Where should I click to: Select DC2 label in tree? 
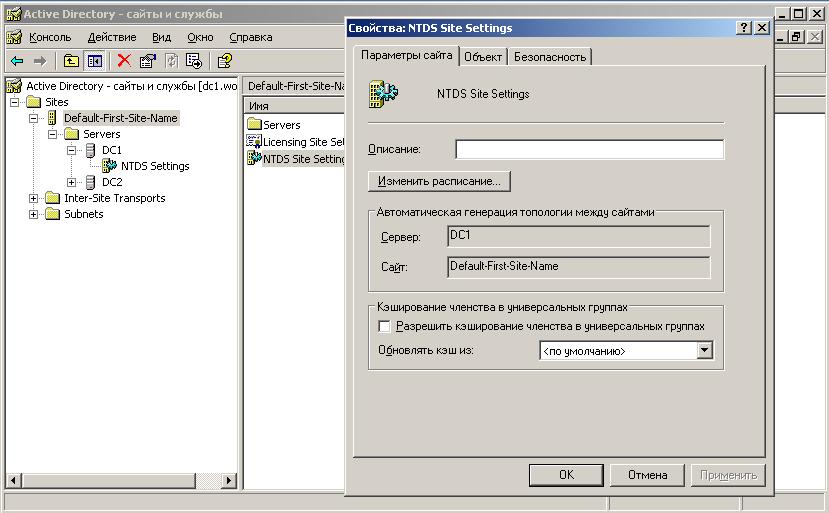click(112, 182)
